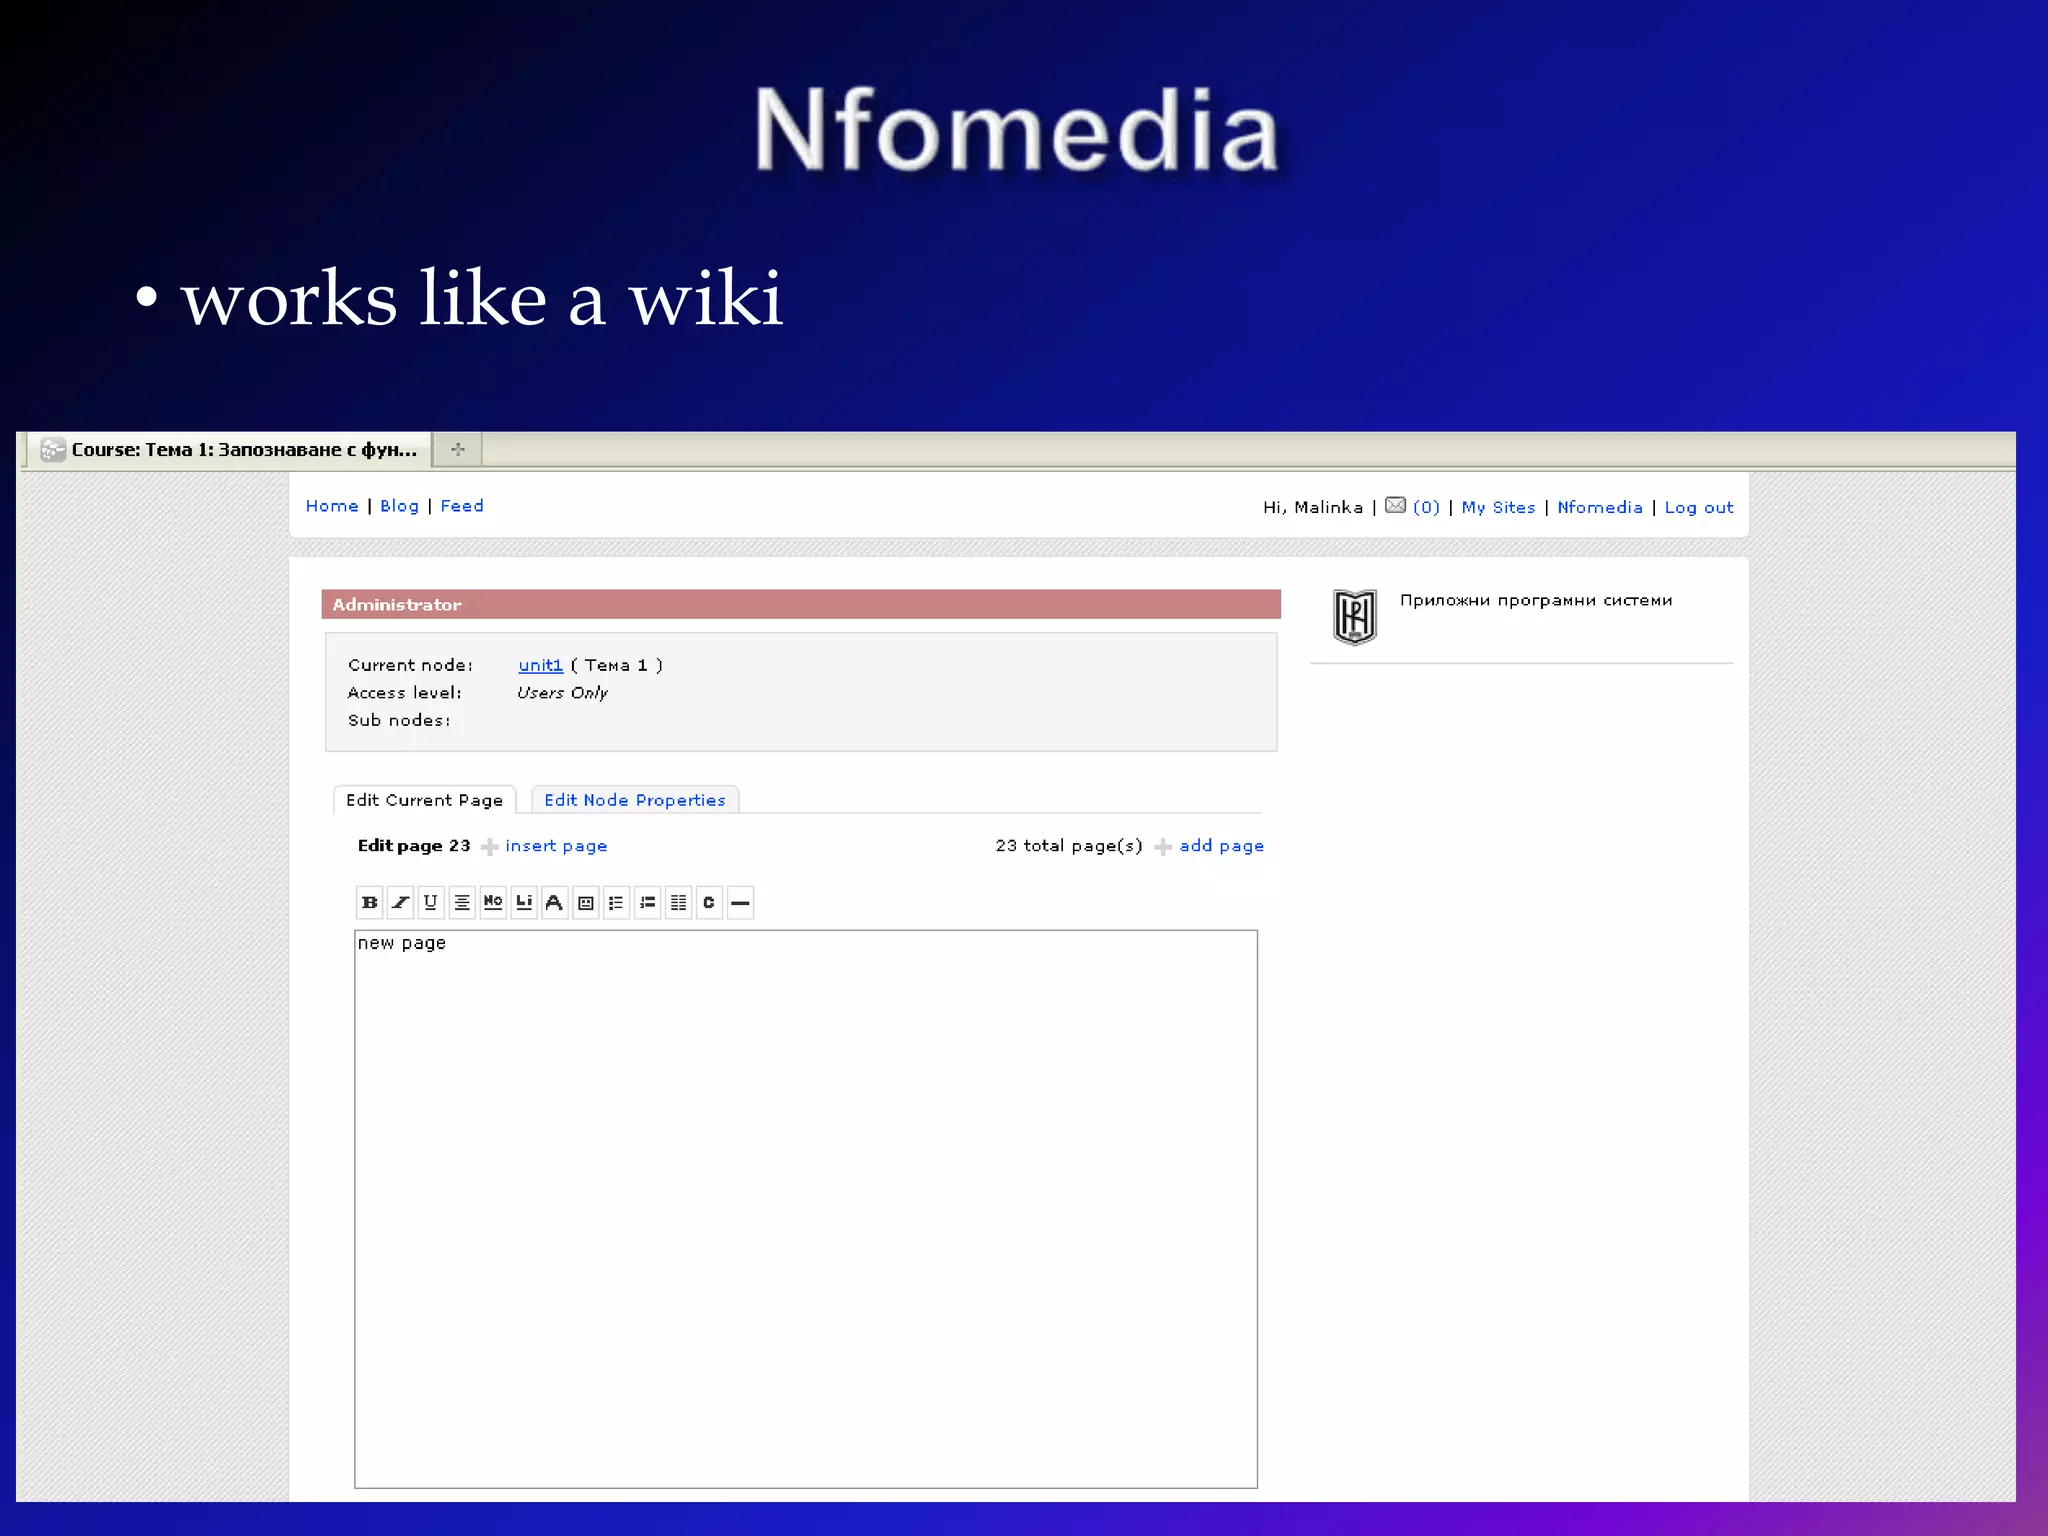Click the large 'A' heading icon

554,902
